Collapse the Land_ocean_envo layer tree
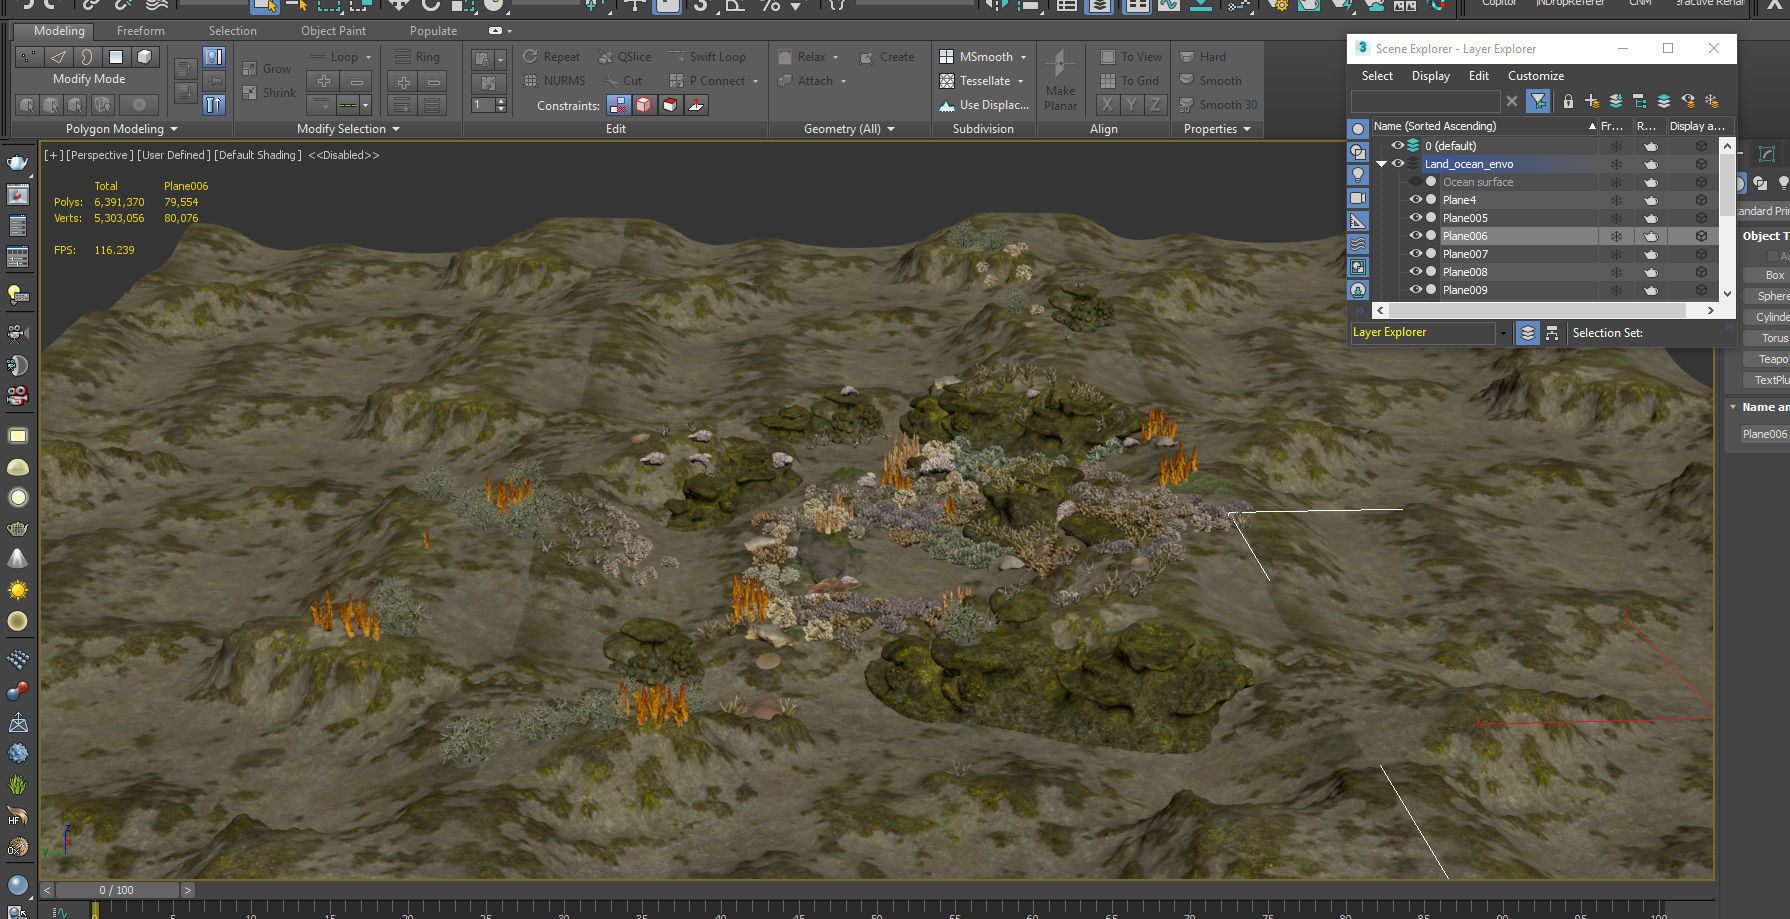1790x919 pixels. (1381, 164)
